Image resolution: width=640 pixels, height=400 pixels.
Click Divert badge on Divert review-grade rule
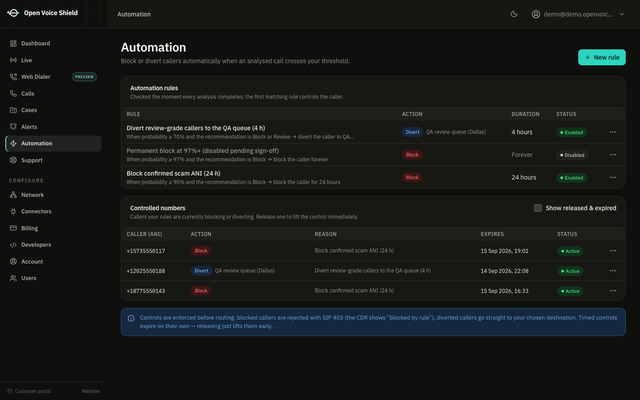click(412, 132)
